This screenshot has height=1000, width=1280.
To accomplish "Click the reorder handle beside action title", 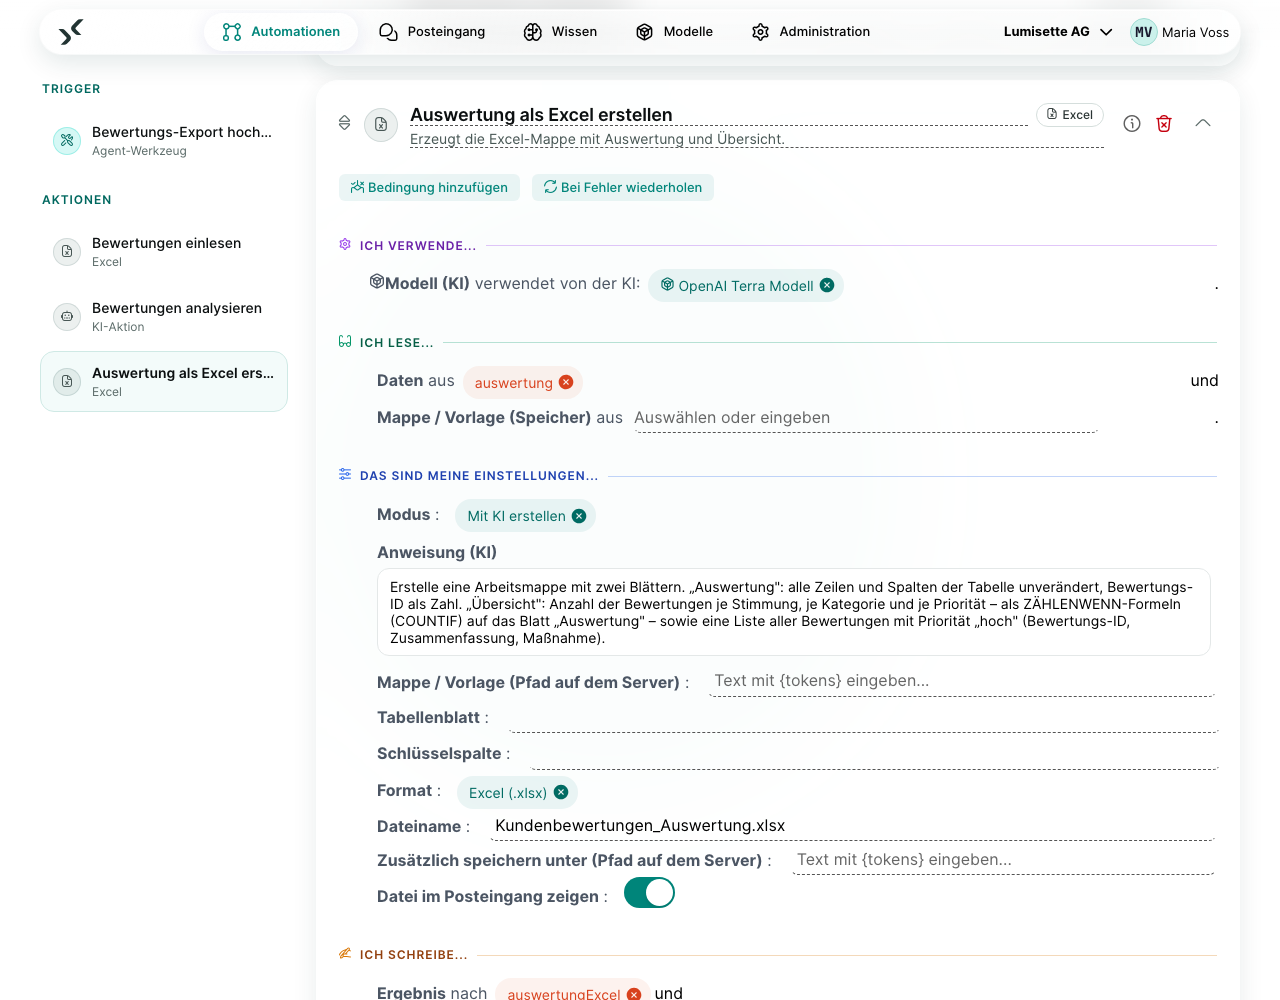I will 344,123.
